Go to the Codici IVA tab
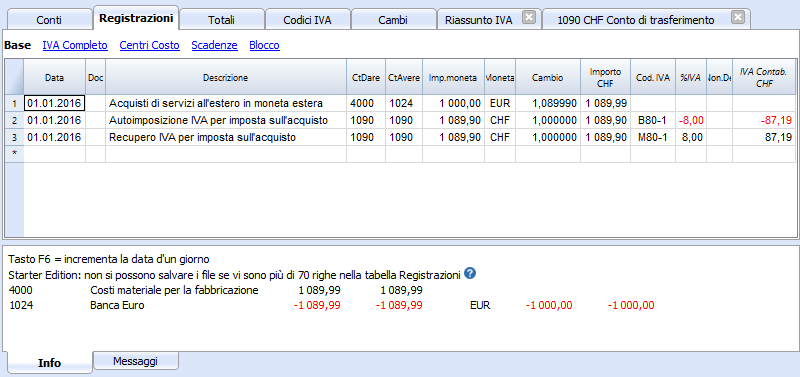This screenshot has height=377, width=800. 307,20
